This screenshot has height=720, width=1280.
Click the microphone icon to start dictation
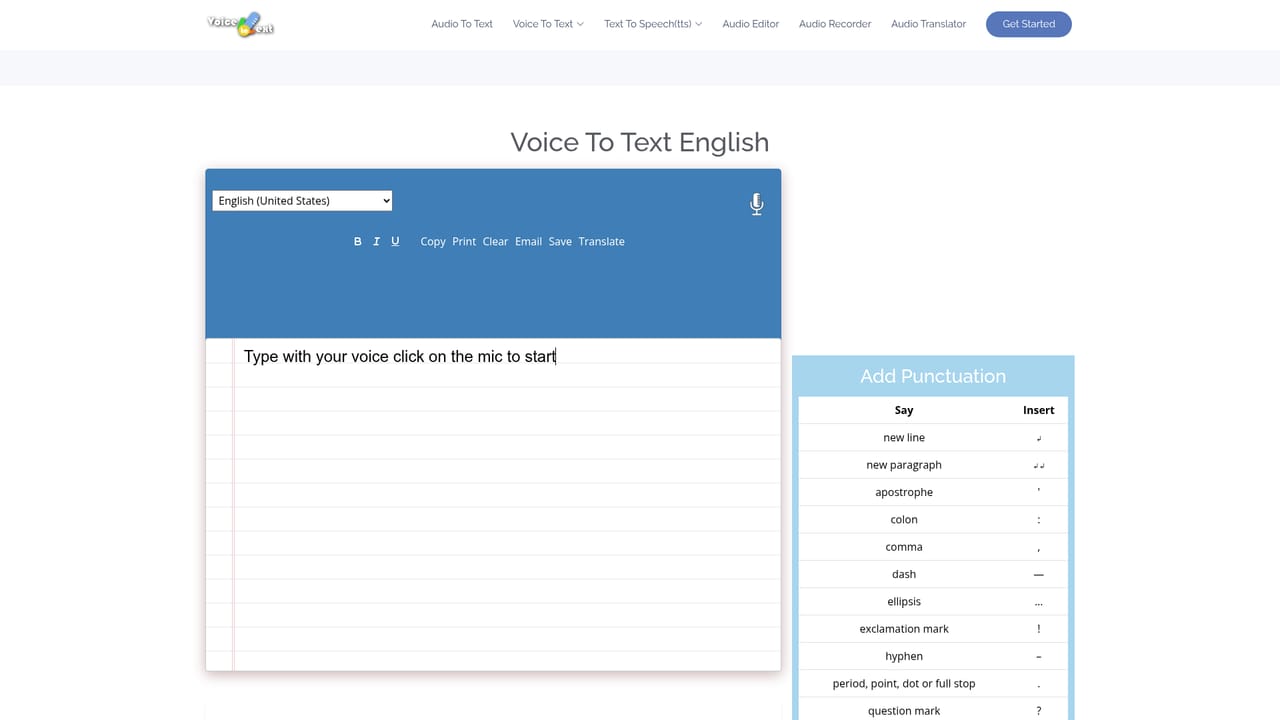(757, 205)
